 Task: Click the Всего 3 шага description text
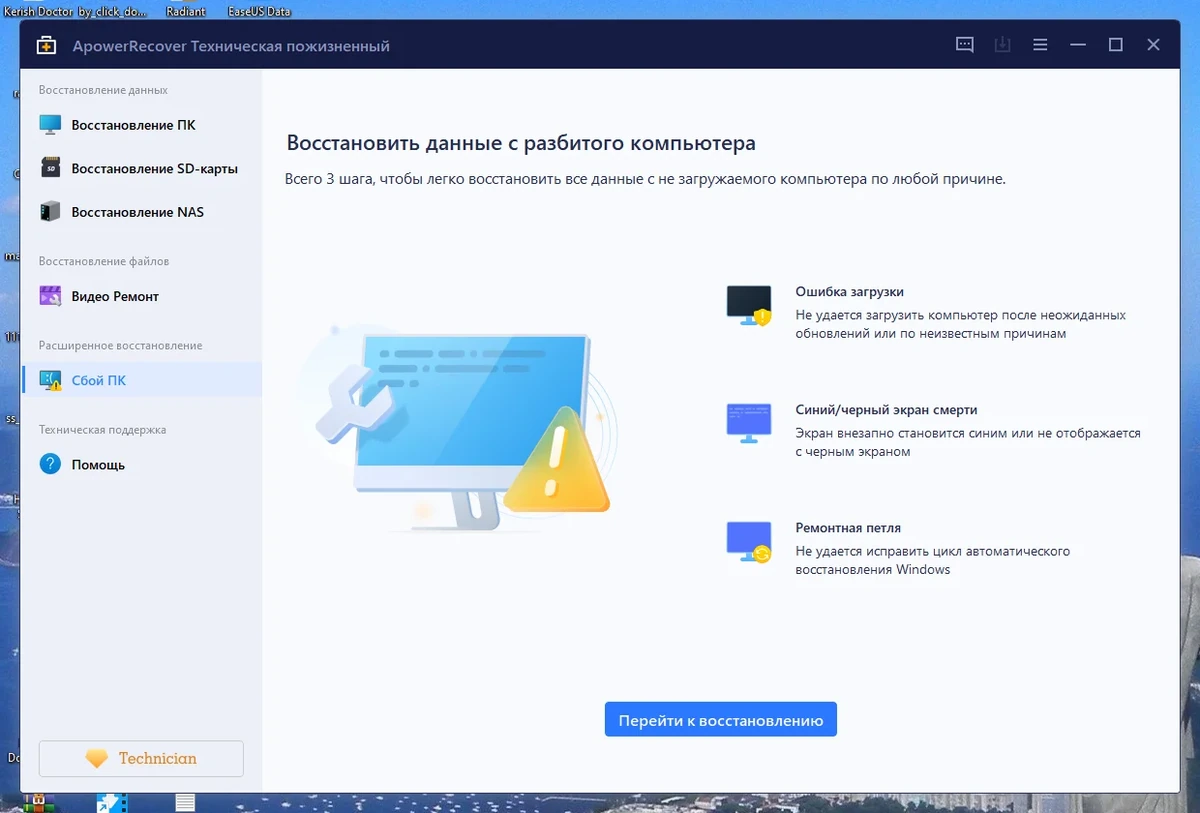coord(645,180)
